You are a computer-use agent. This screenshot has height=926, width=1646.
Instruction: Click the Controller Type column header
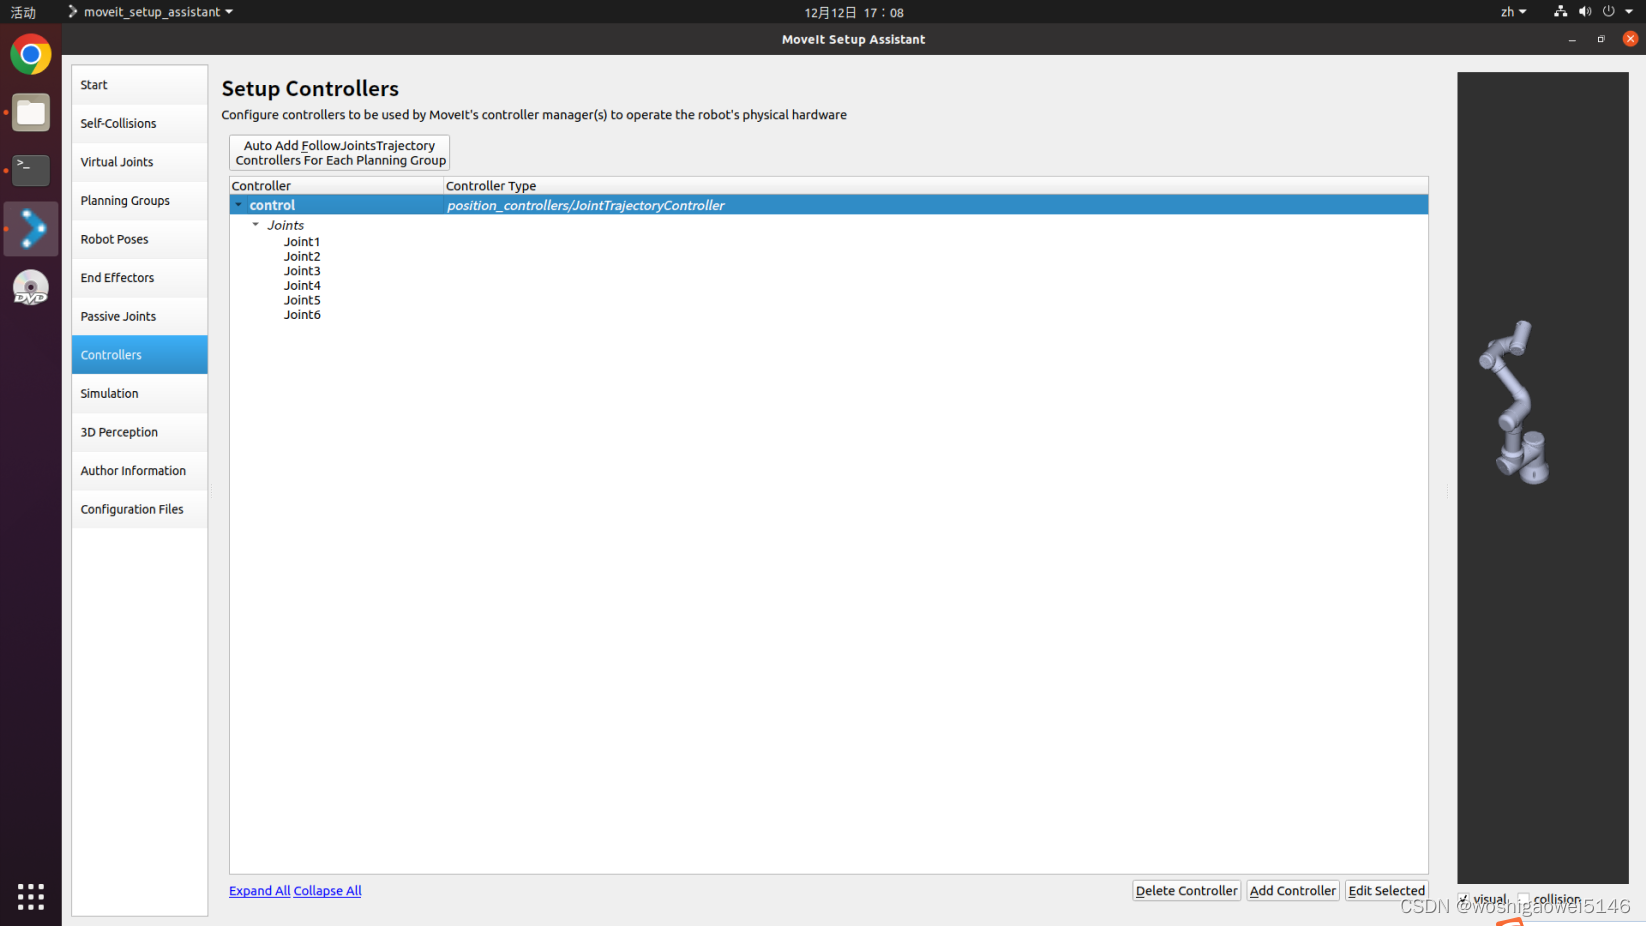(935, 186)
